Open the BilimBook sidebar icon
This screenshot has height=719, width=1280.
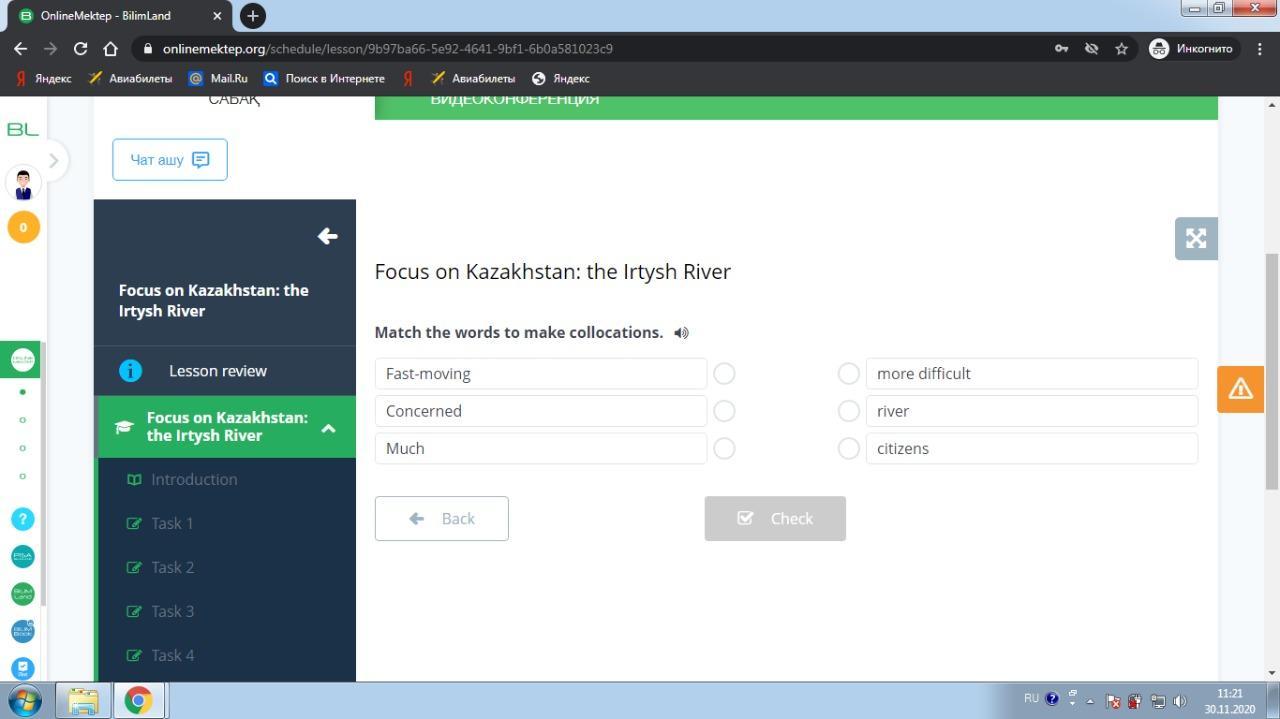point(22,631)
